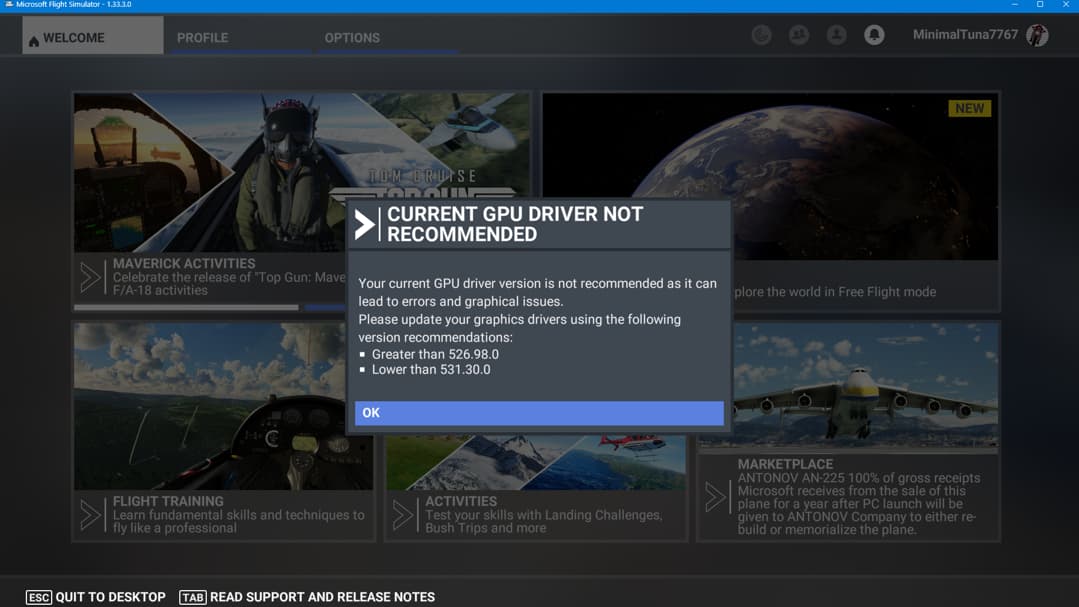Maximize the Flight Simulator window

click(x=1040, y=4)
